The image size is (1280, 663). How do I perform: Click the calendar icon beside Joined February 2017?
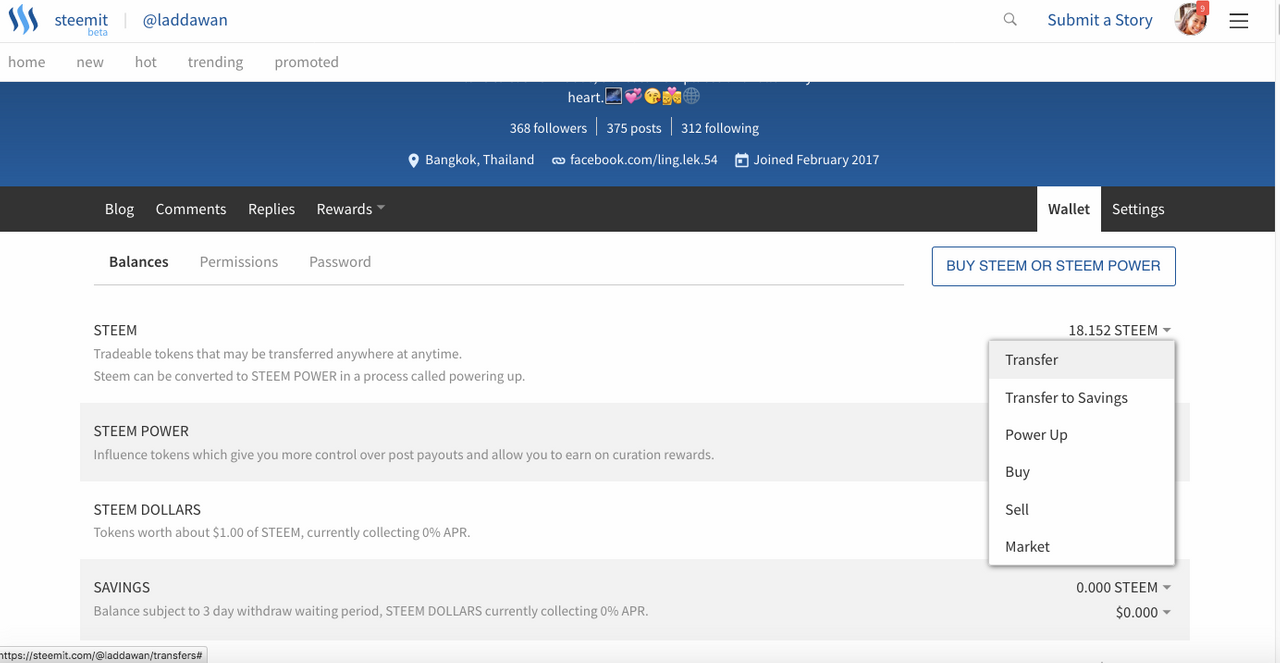point(742,160)
